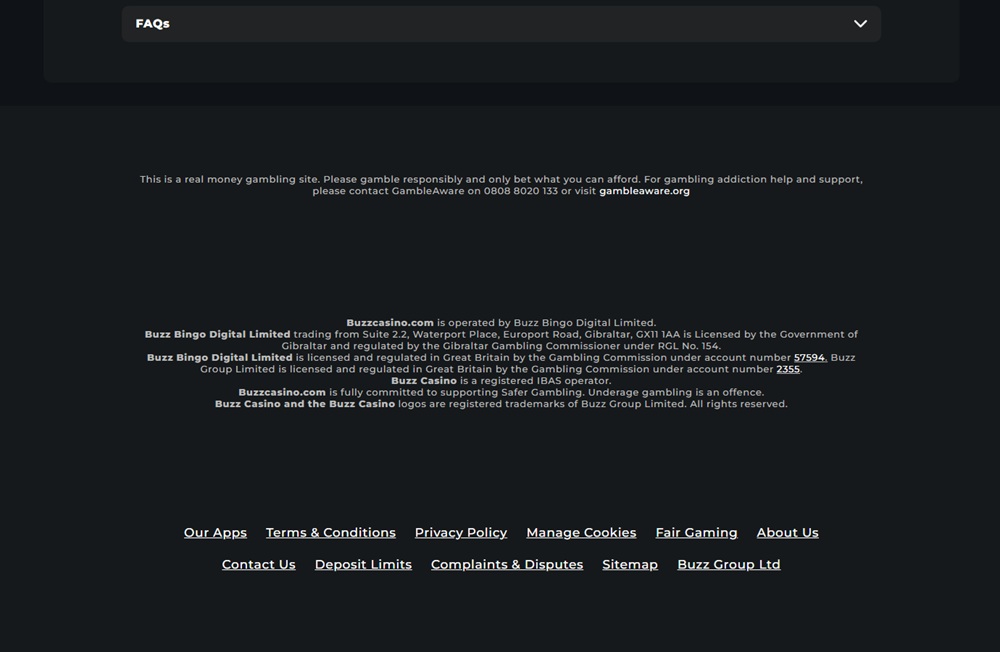The width and height of the screenshot is (1000, 652).
Task: Click the bold Buzzcasino.com operated-by text
Action: 390,323
